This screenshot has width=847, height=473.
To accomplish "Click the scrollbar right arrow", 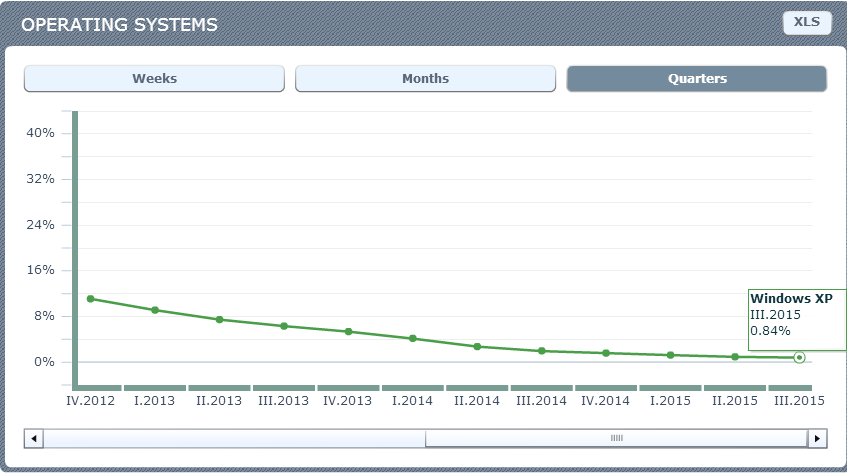I will 817,438.
